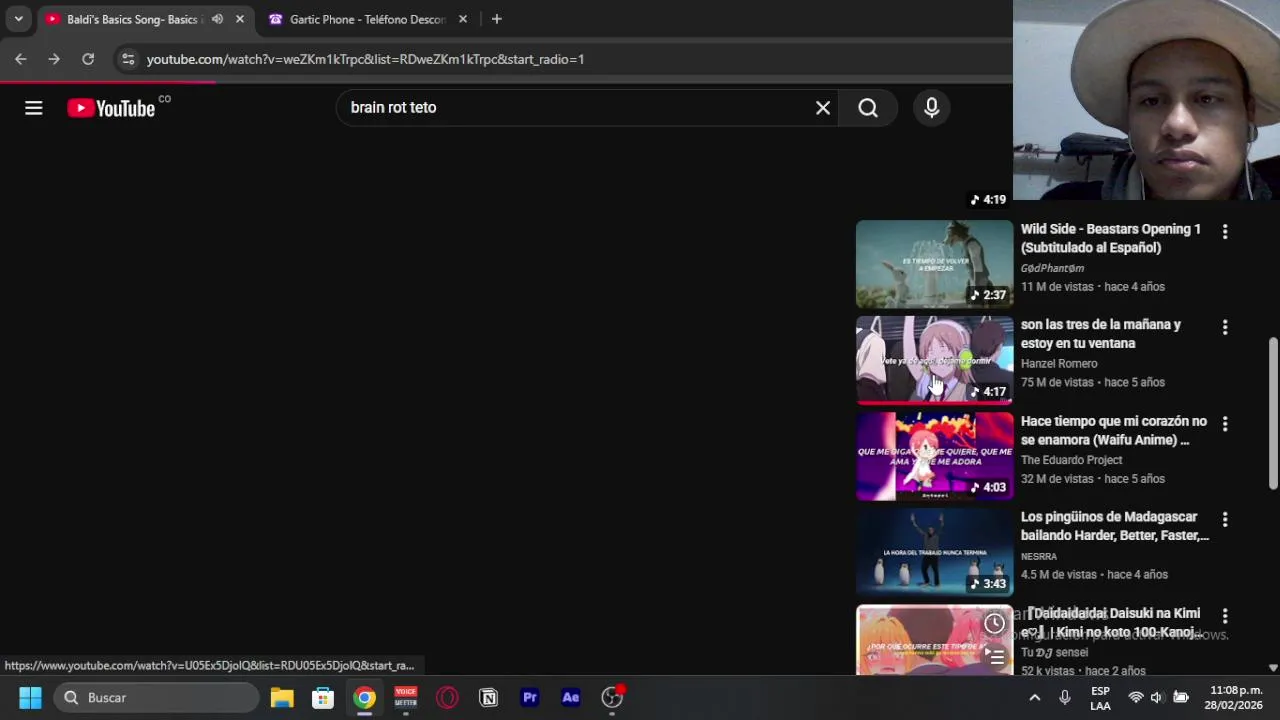Open 'Los pingüinos de Madagascar' title
Viewport: 1280px width, 720px height.
tap(1115, 526)
